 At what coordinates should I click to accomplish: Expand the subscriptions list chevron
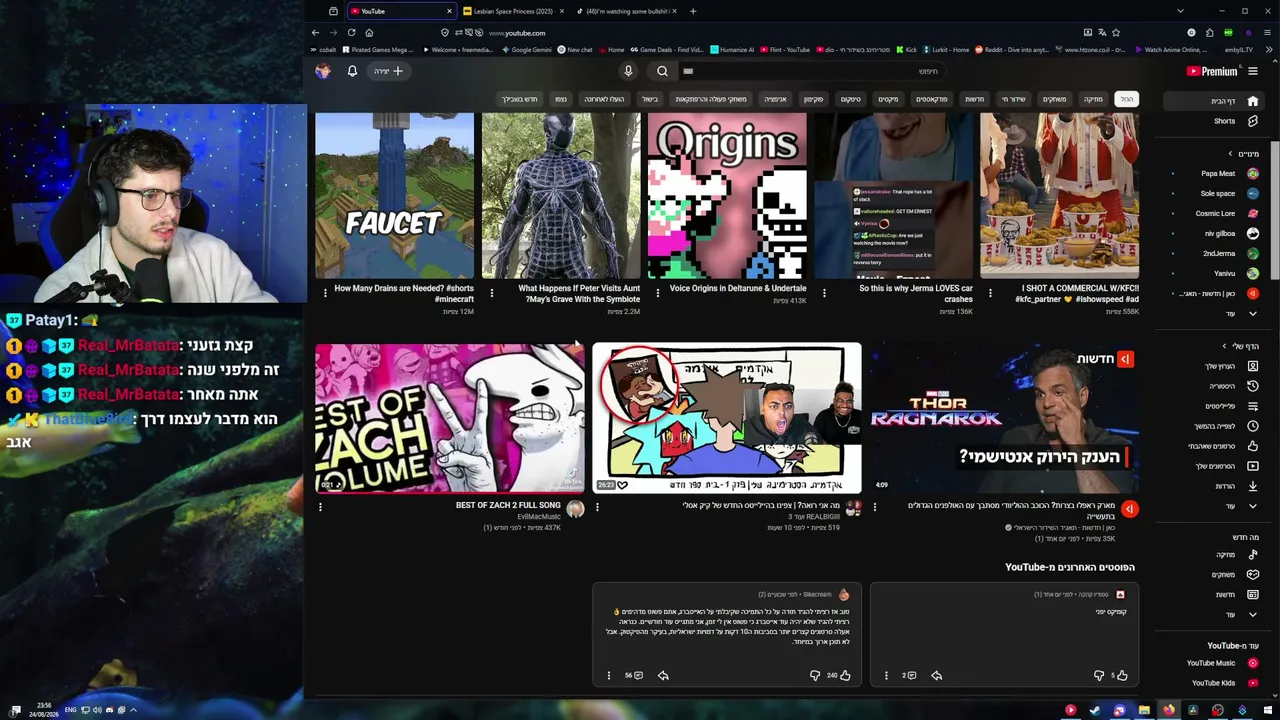click(x=1252, y=314)
